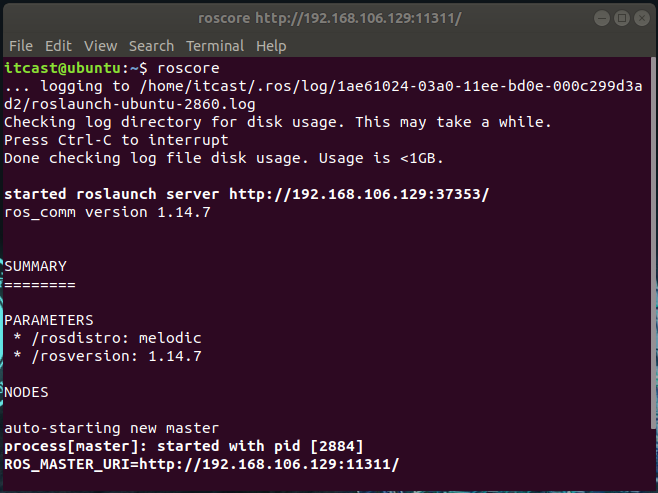This screenshot has width=658, height=493.
Task: Open the View menu
Action: point(100,46)
